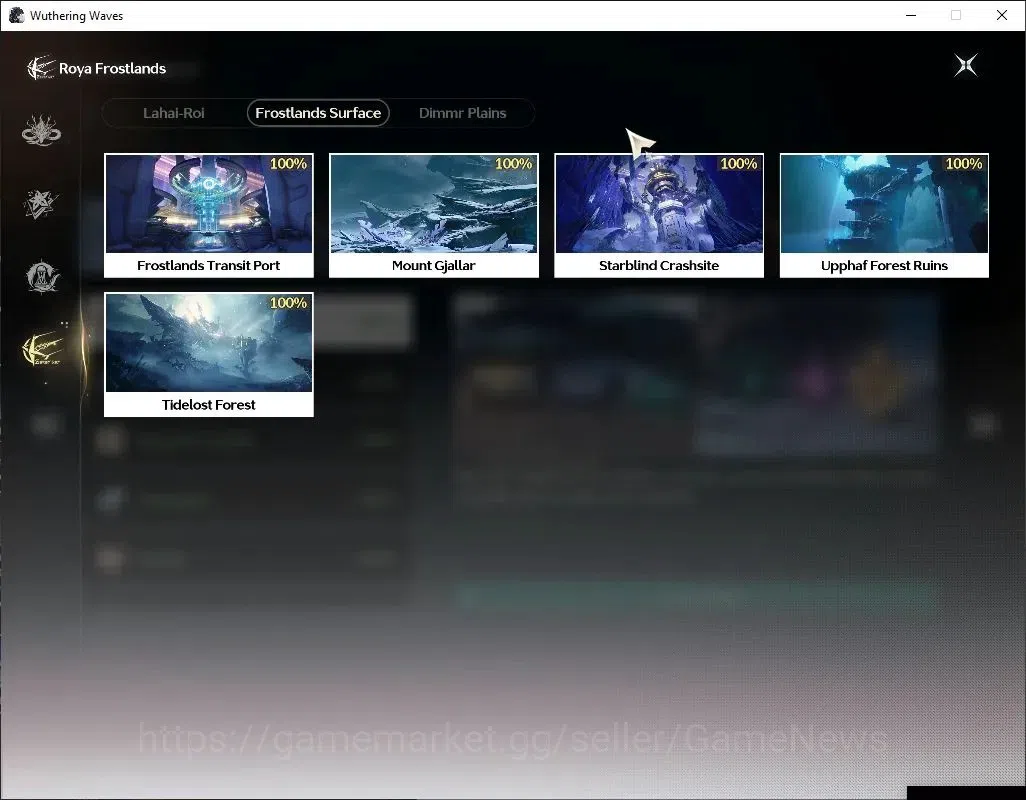1026x800 pixels.
Task: Click 100% on Mount Gjallar card
Action: click(514, 164)
